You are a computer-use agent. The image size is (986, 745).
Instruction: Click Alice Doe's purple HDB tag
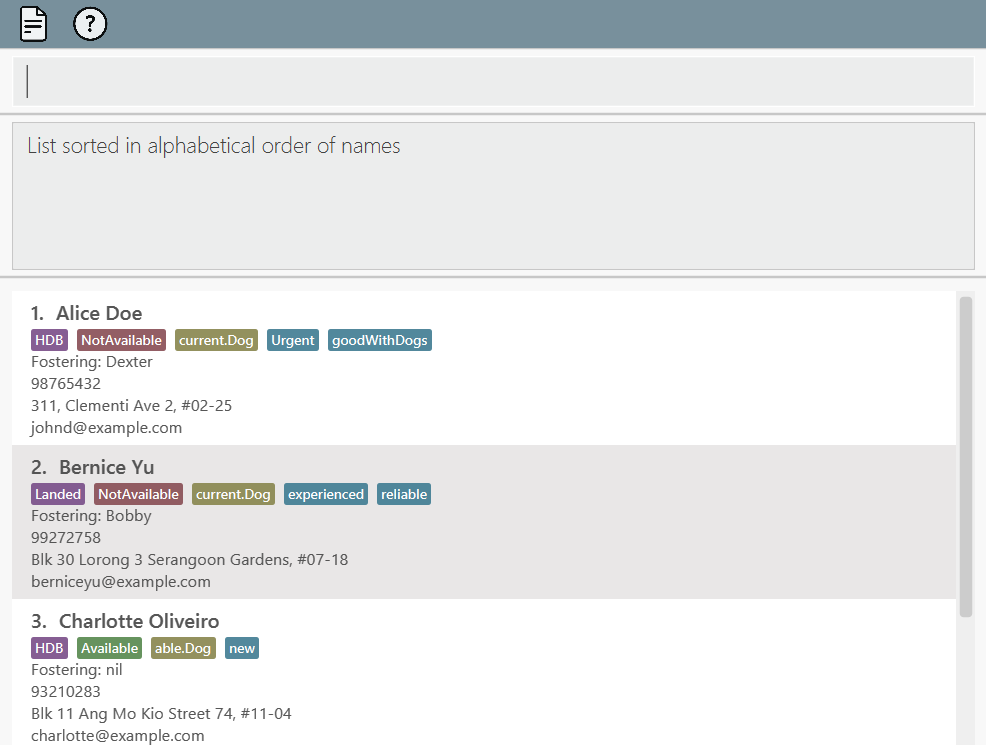pyautogui.click(x=49, y=340)
